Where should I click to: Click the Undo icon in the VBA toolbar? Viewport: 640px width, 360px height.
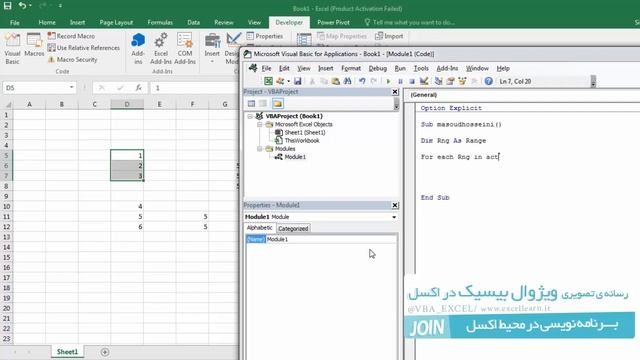click(362, 81)
